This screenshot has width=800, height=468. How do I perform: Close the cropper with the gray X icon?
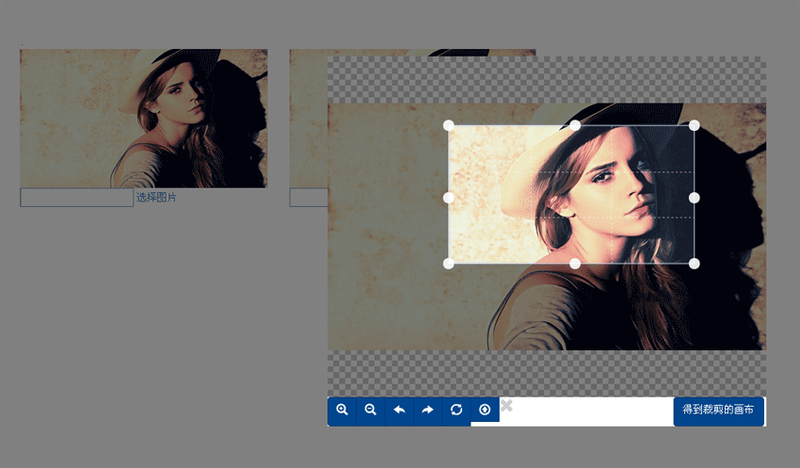coord(507,405)
